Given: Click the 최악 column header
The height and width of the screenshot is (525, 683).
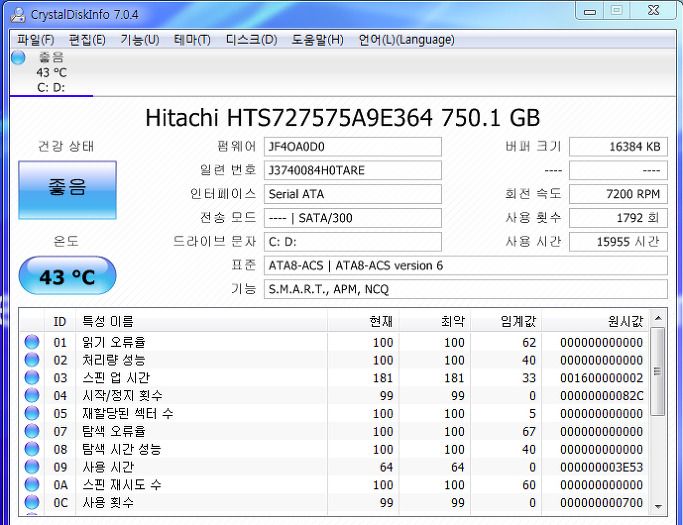Looking at the screenshot, I should click(x=435, y=322).
